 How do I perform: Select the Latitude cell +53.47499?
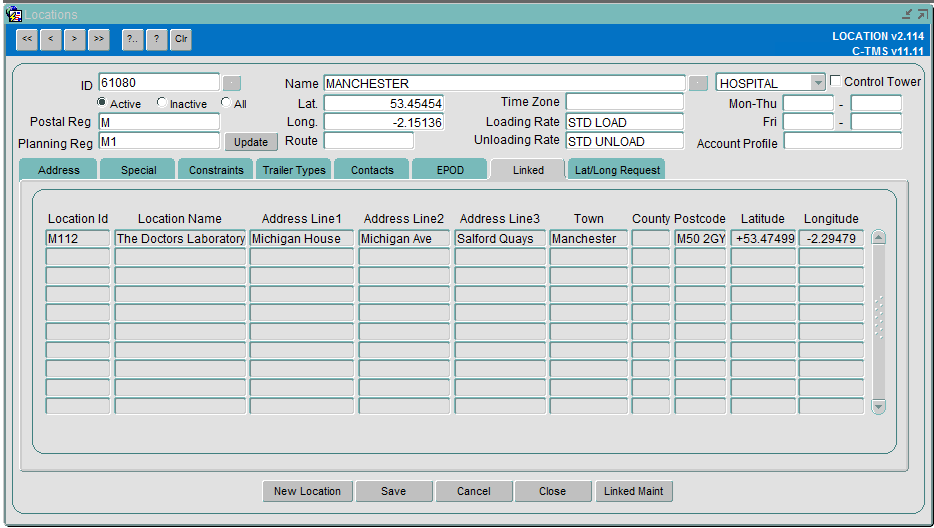[763, 238]
